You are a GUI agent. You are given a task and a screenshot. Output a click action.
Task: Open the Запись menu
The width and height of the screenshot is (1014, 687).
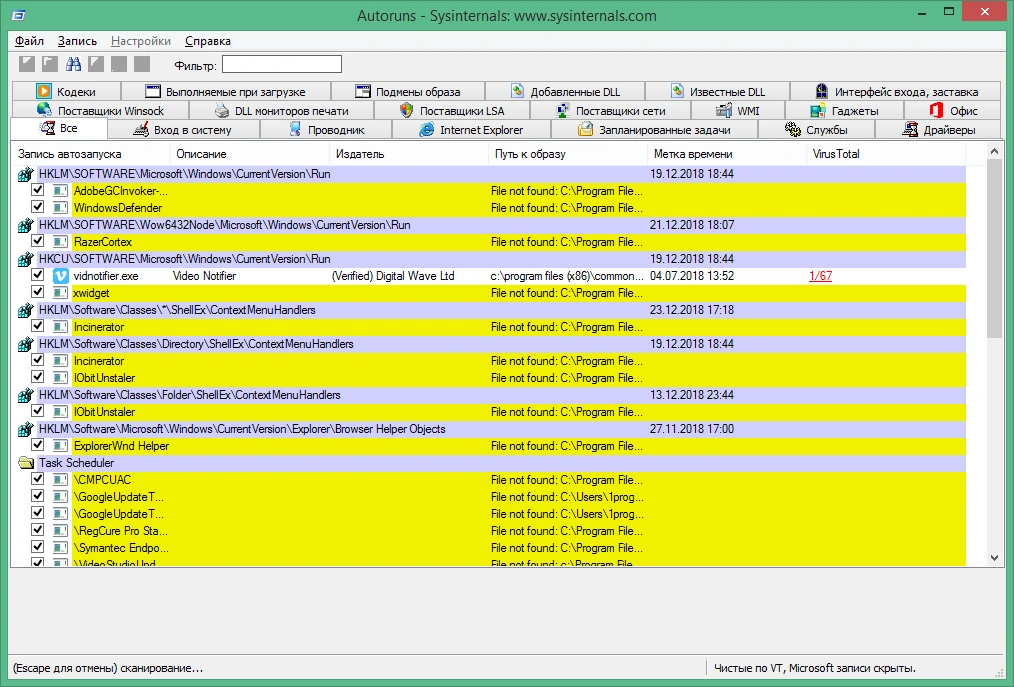(x=77, y=41)
